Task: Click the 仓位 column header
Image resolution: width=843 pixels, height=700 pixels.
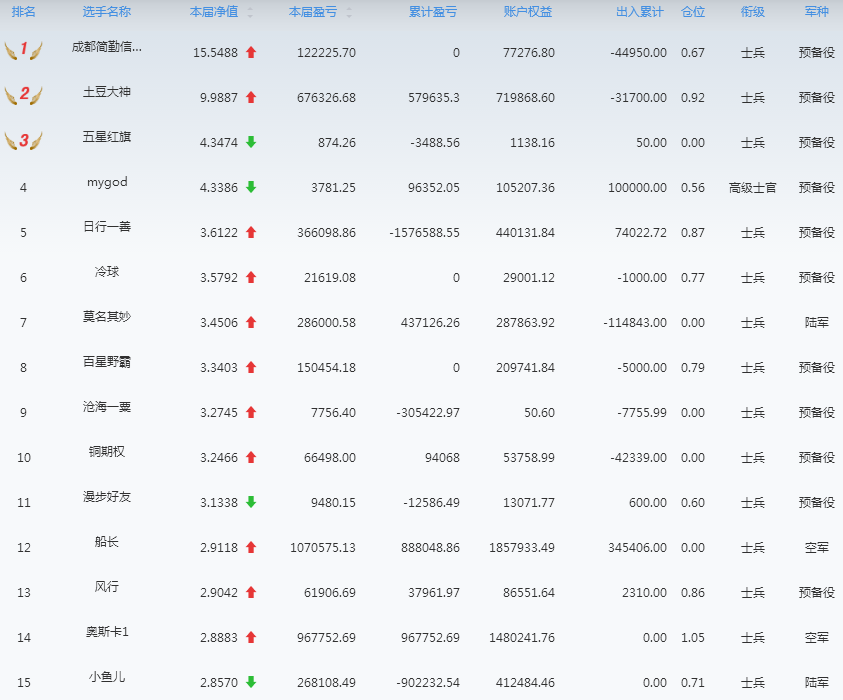Action: (693, 12)
